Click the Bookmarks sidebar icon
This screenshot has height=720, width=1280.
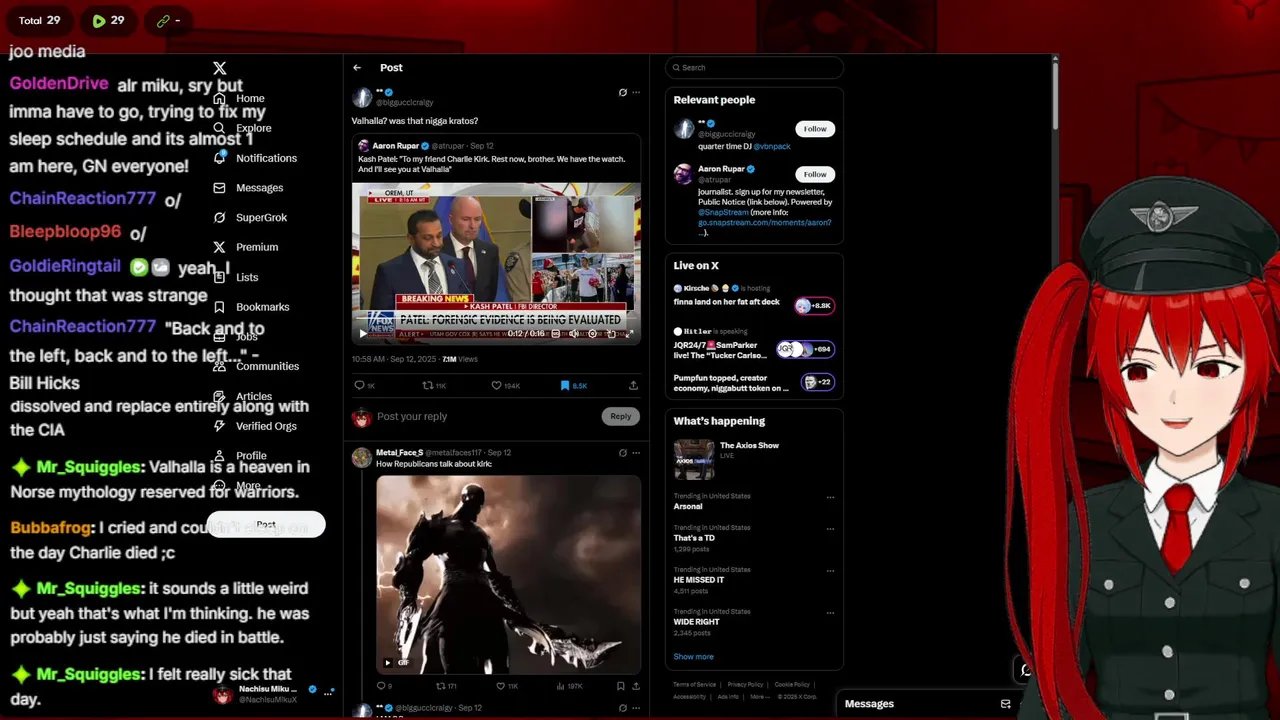point(219,307)
